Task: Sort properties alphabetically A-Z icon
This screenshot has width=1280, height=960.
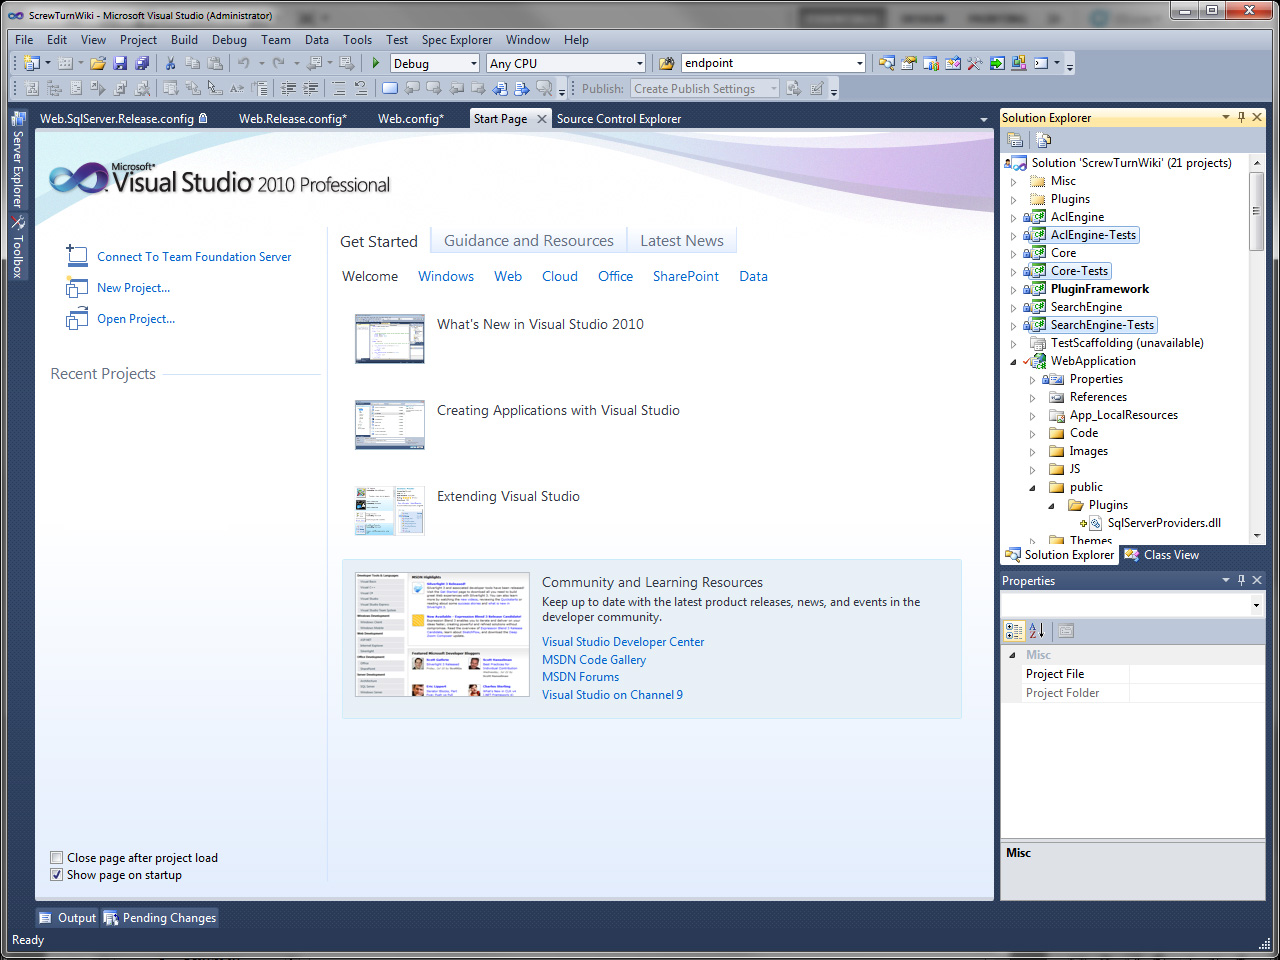Action: [x=1037, y=630]
